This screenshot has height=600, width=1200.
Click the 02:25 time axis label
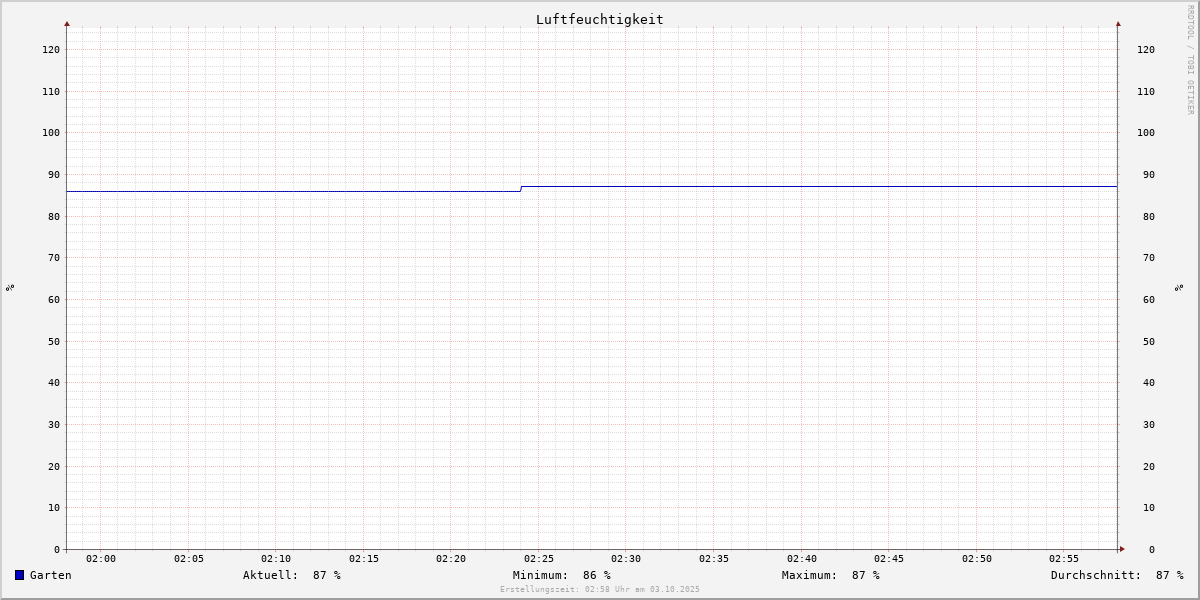point(539,559)
